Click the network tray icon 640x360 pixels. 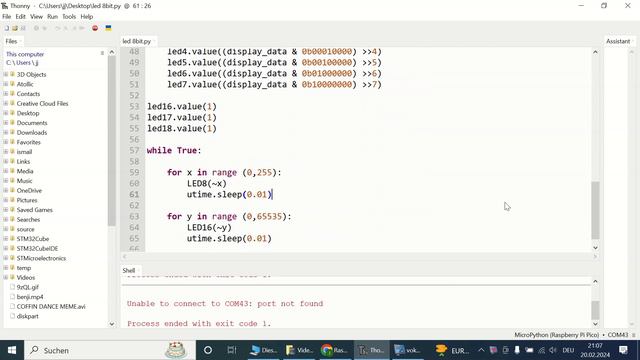pyautogui.click(x=542, y=350)
